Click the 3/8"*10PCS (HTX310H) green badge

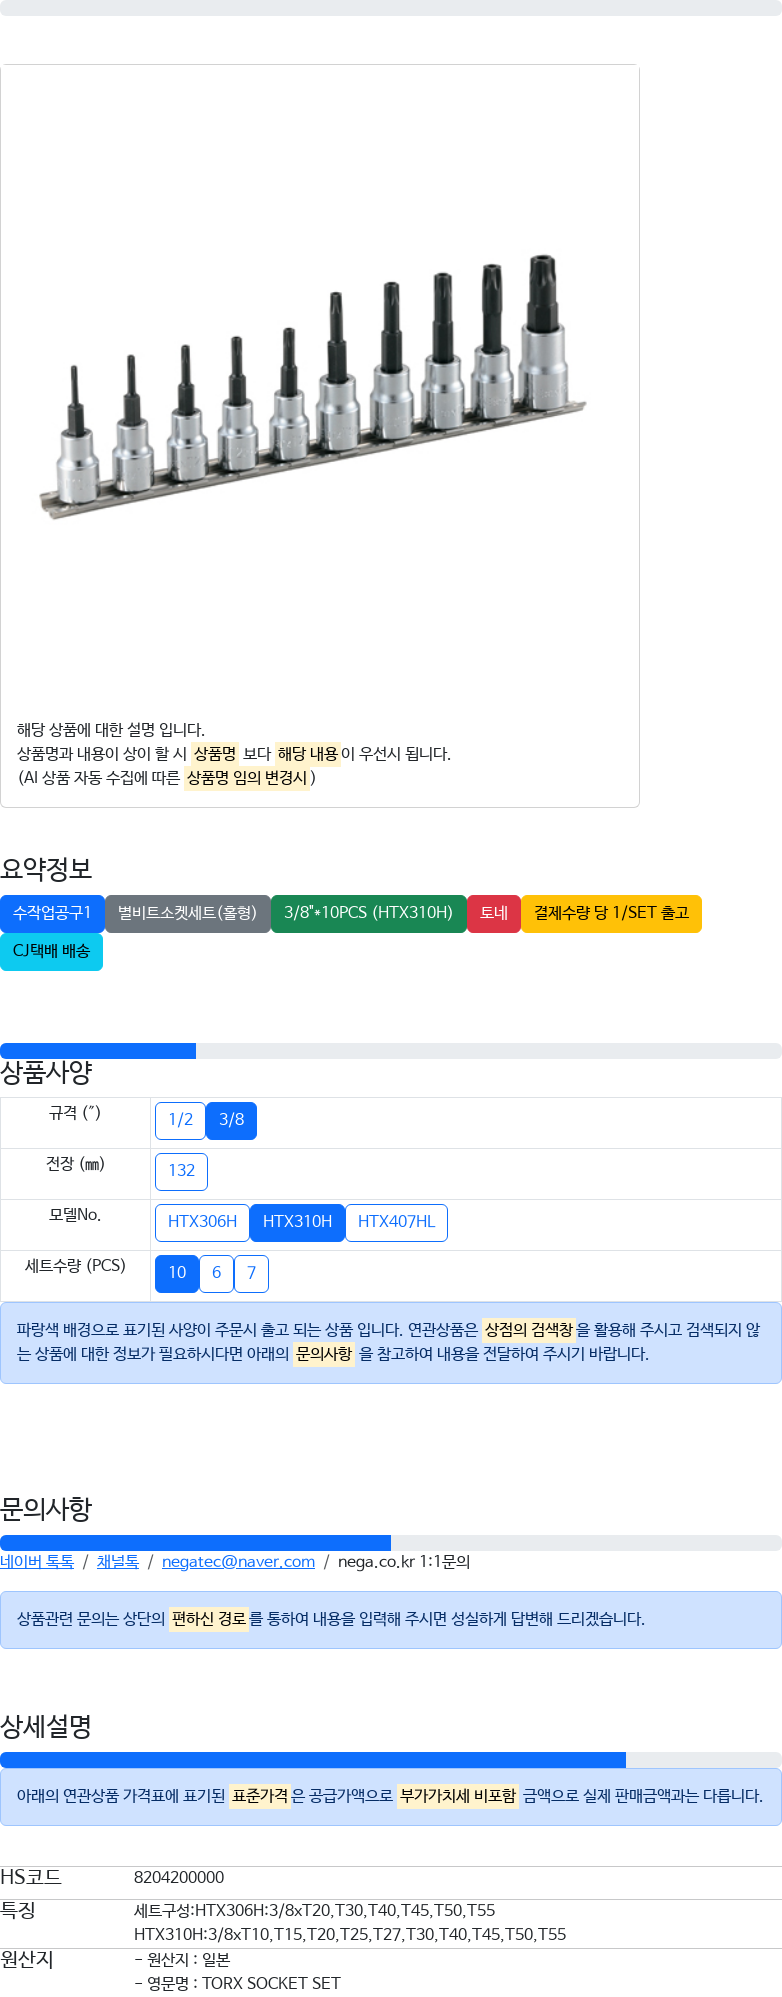coord(369,913)
